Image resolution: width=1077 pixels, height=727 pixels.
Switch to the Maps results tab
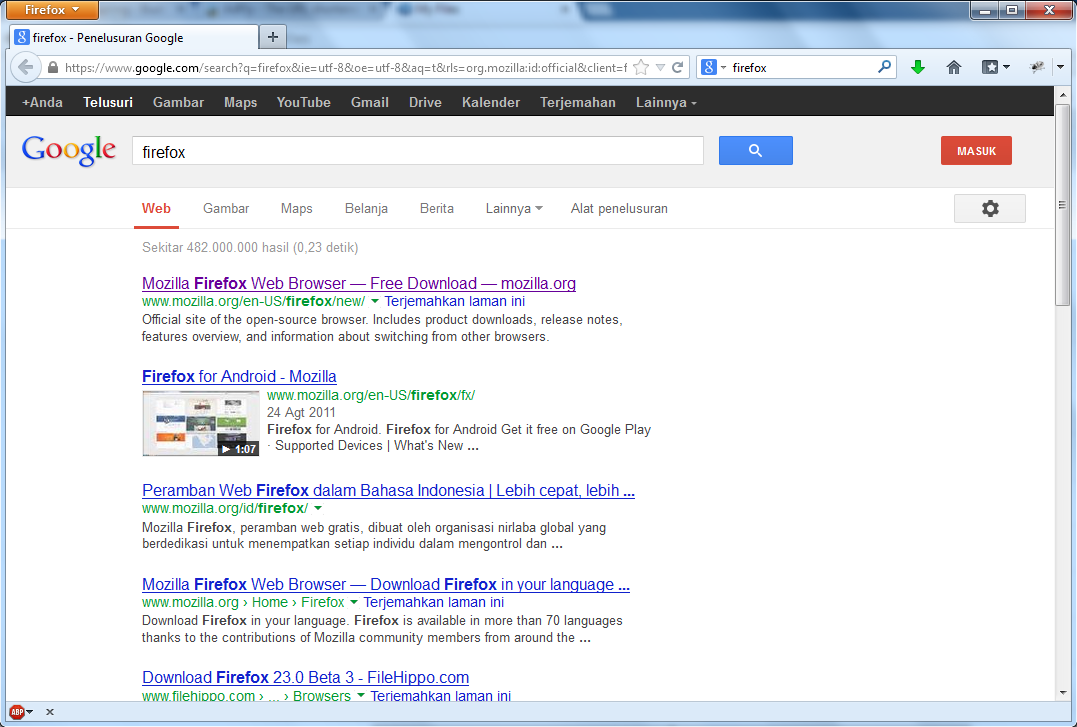pyautogui.click(x=297, y=208)
